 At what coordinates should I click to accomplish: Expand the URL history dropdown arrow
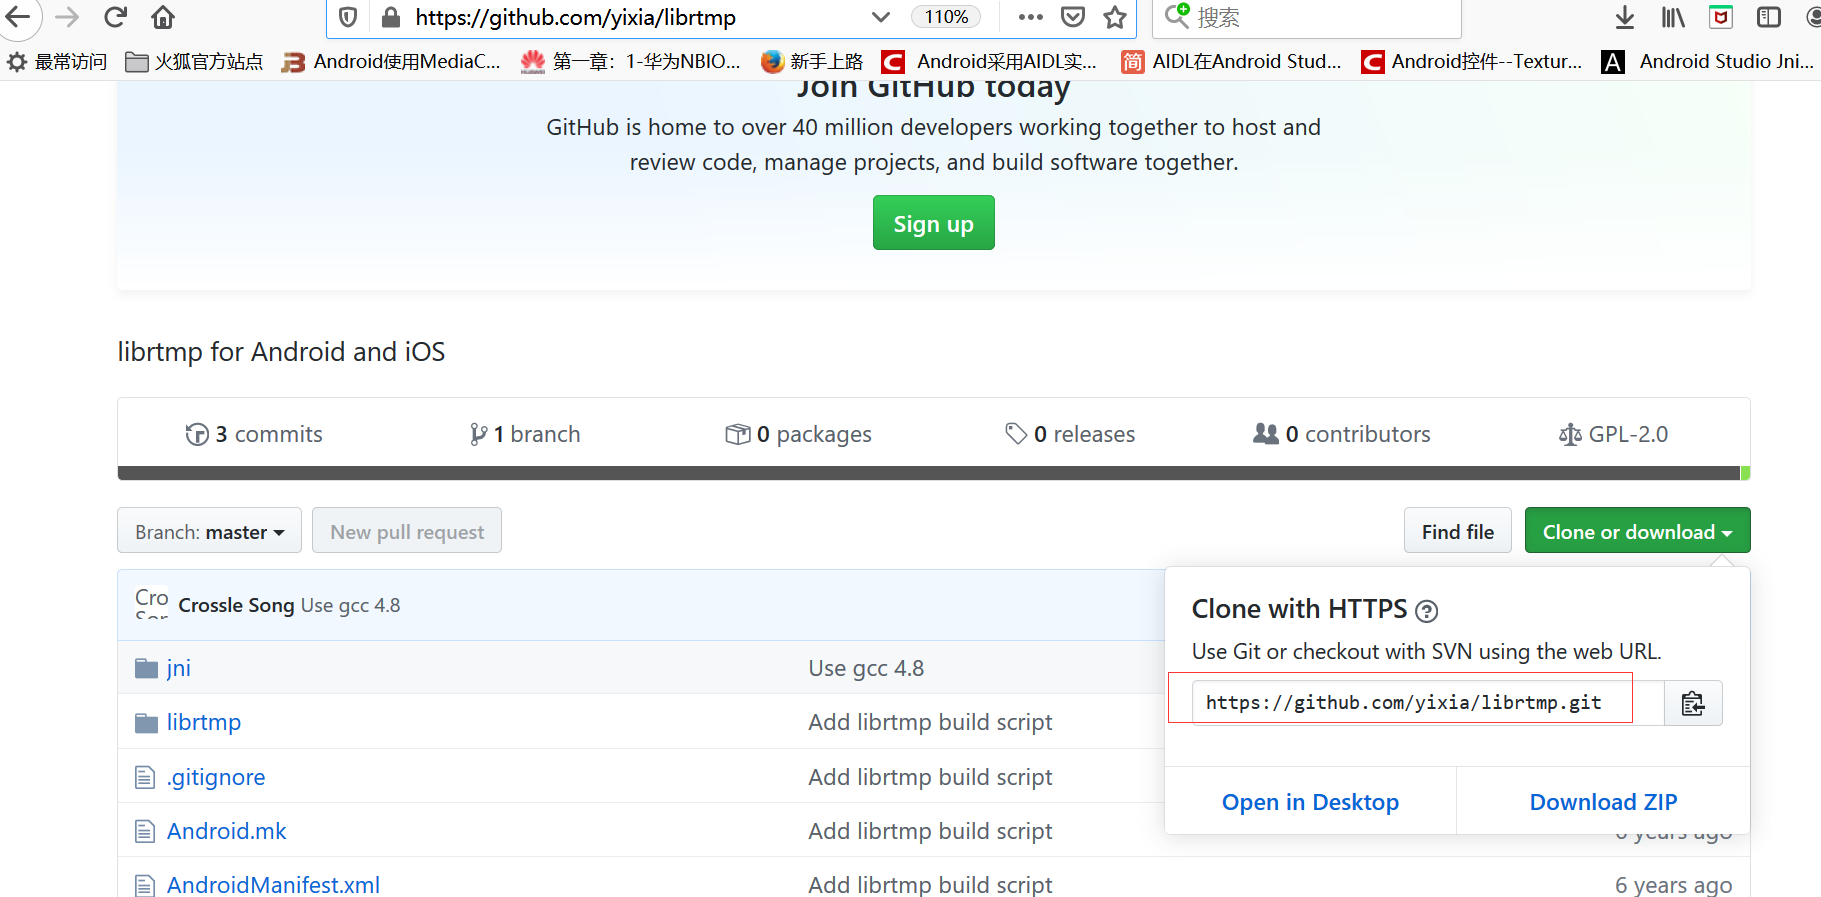pyautogui.click(x=880, y=17)
